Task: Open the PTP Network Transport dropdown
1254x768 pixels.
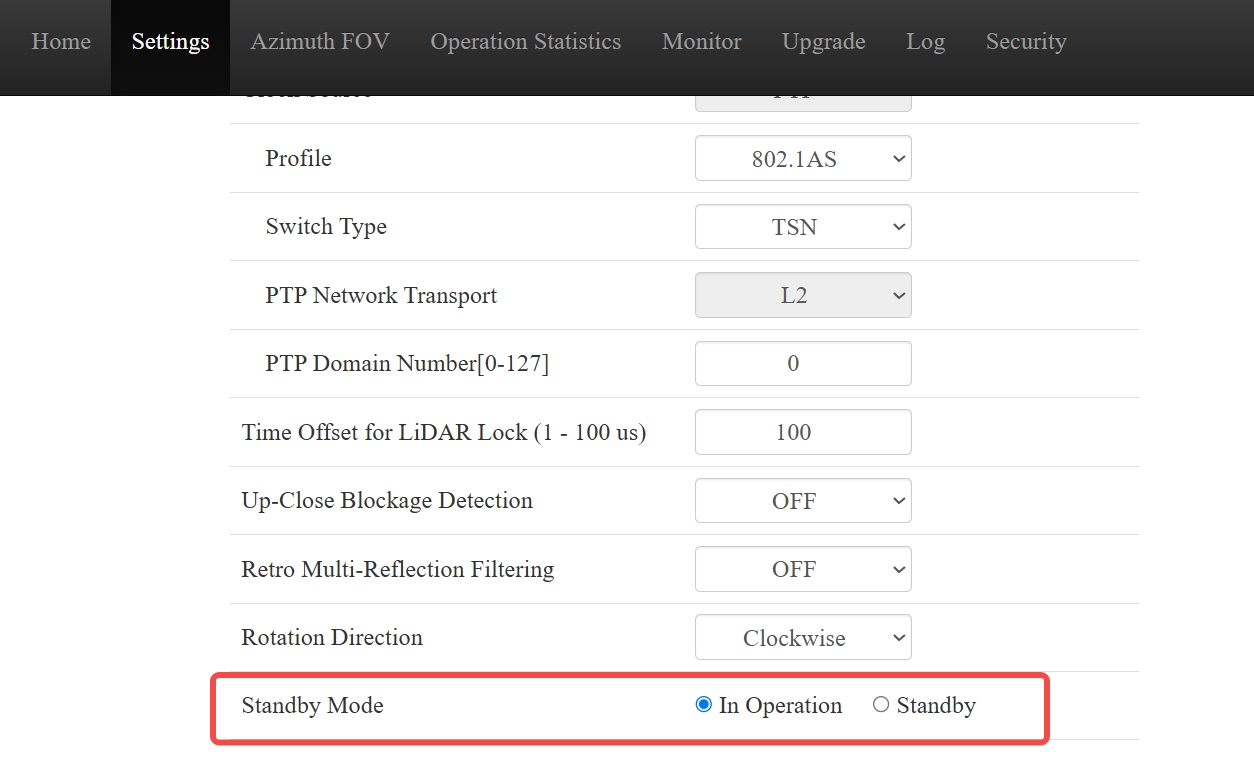Action: point(803,295)
